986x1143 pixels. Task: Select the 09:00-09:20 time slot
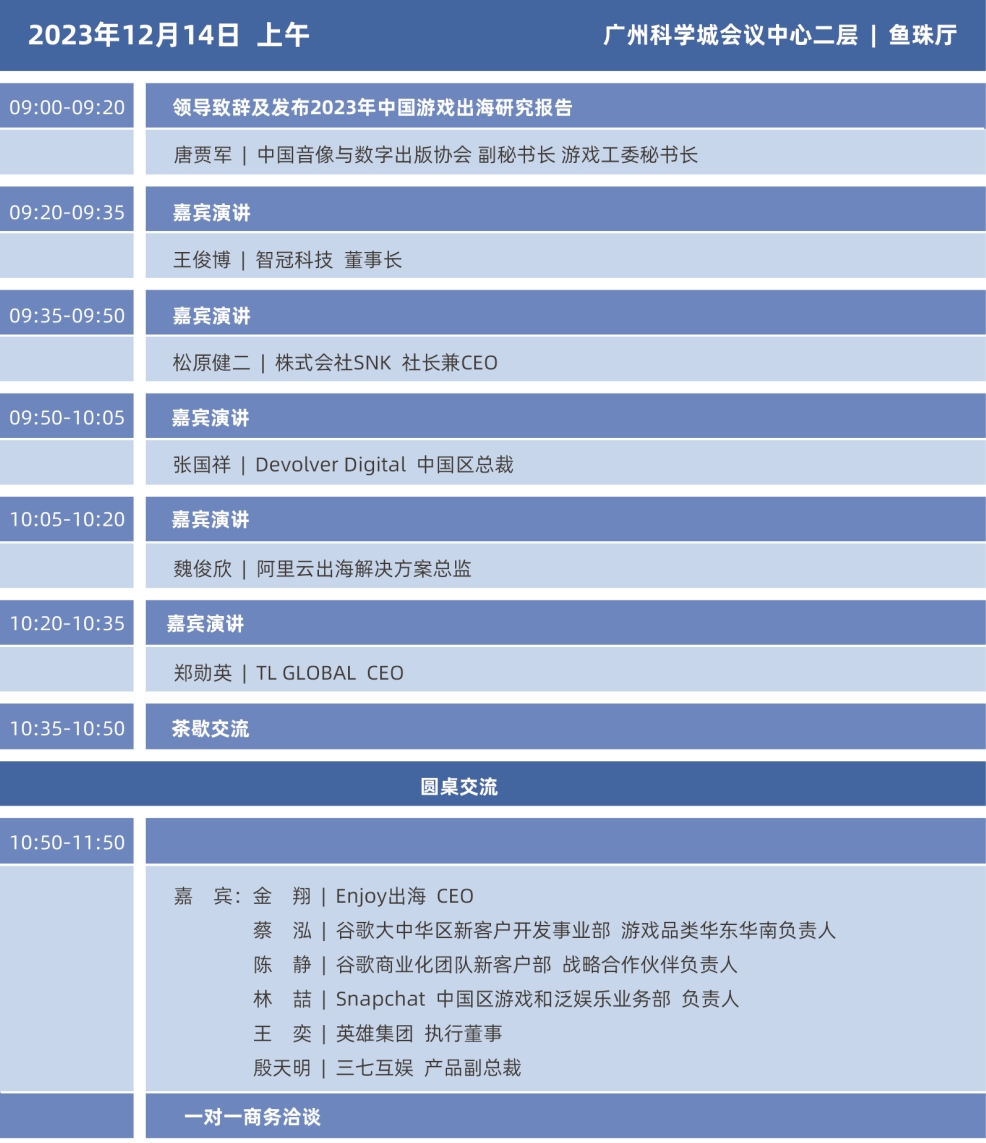pyautogui.click(x=67, y=107)
